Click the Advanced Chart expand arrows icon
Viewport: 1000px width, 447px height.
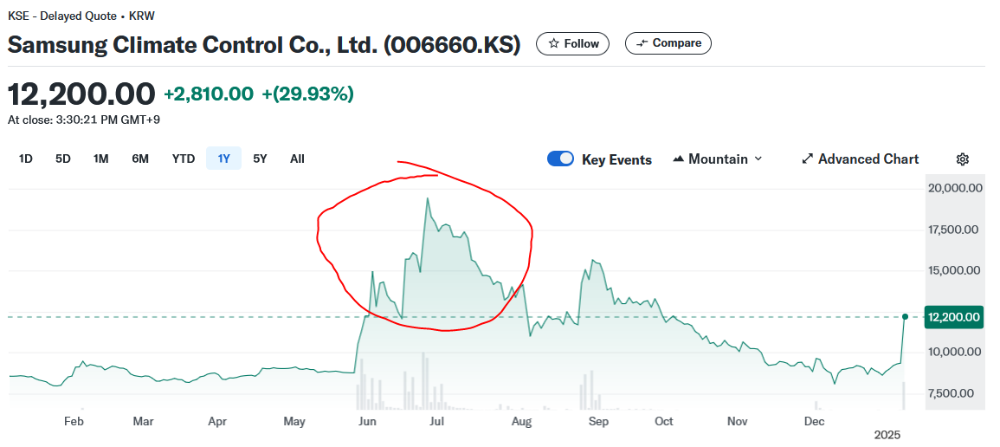808,159
